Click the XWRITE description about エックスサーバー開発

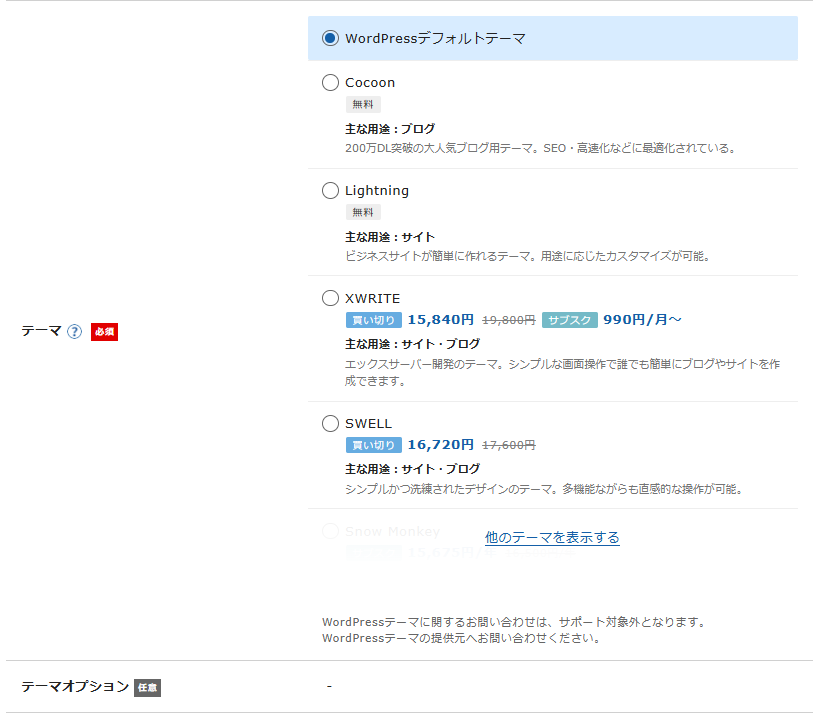point(563,373)
